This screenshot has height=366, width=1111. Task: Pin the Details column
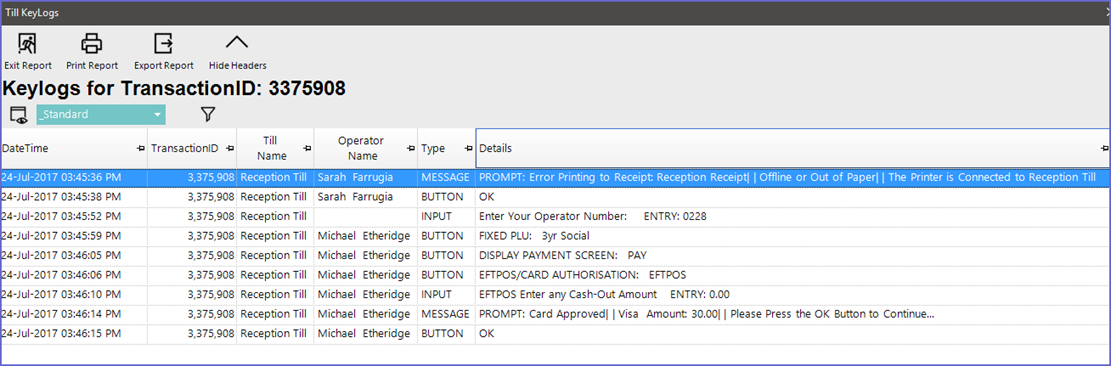point(1104,148)
